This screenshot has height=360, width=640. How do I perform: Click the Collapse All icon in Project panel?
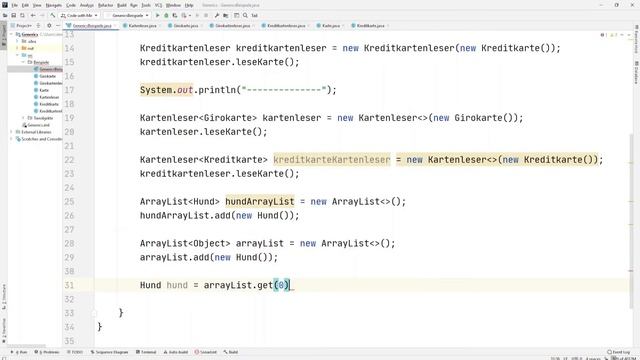[x=38, y=26]
